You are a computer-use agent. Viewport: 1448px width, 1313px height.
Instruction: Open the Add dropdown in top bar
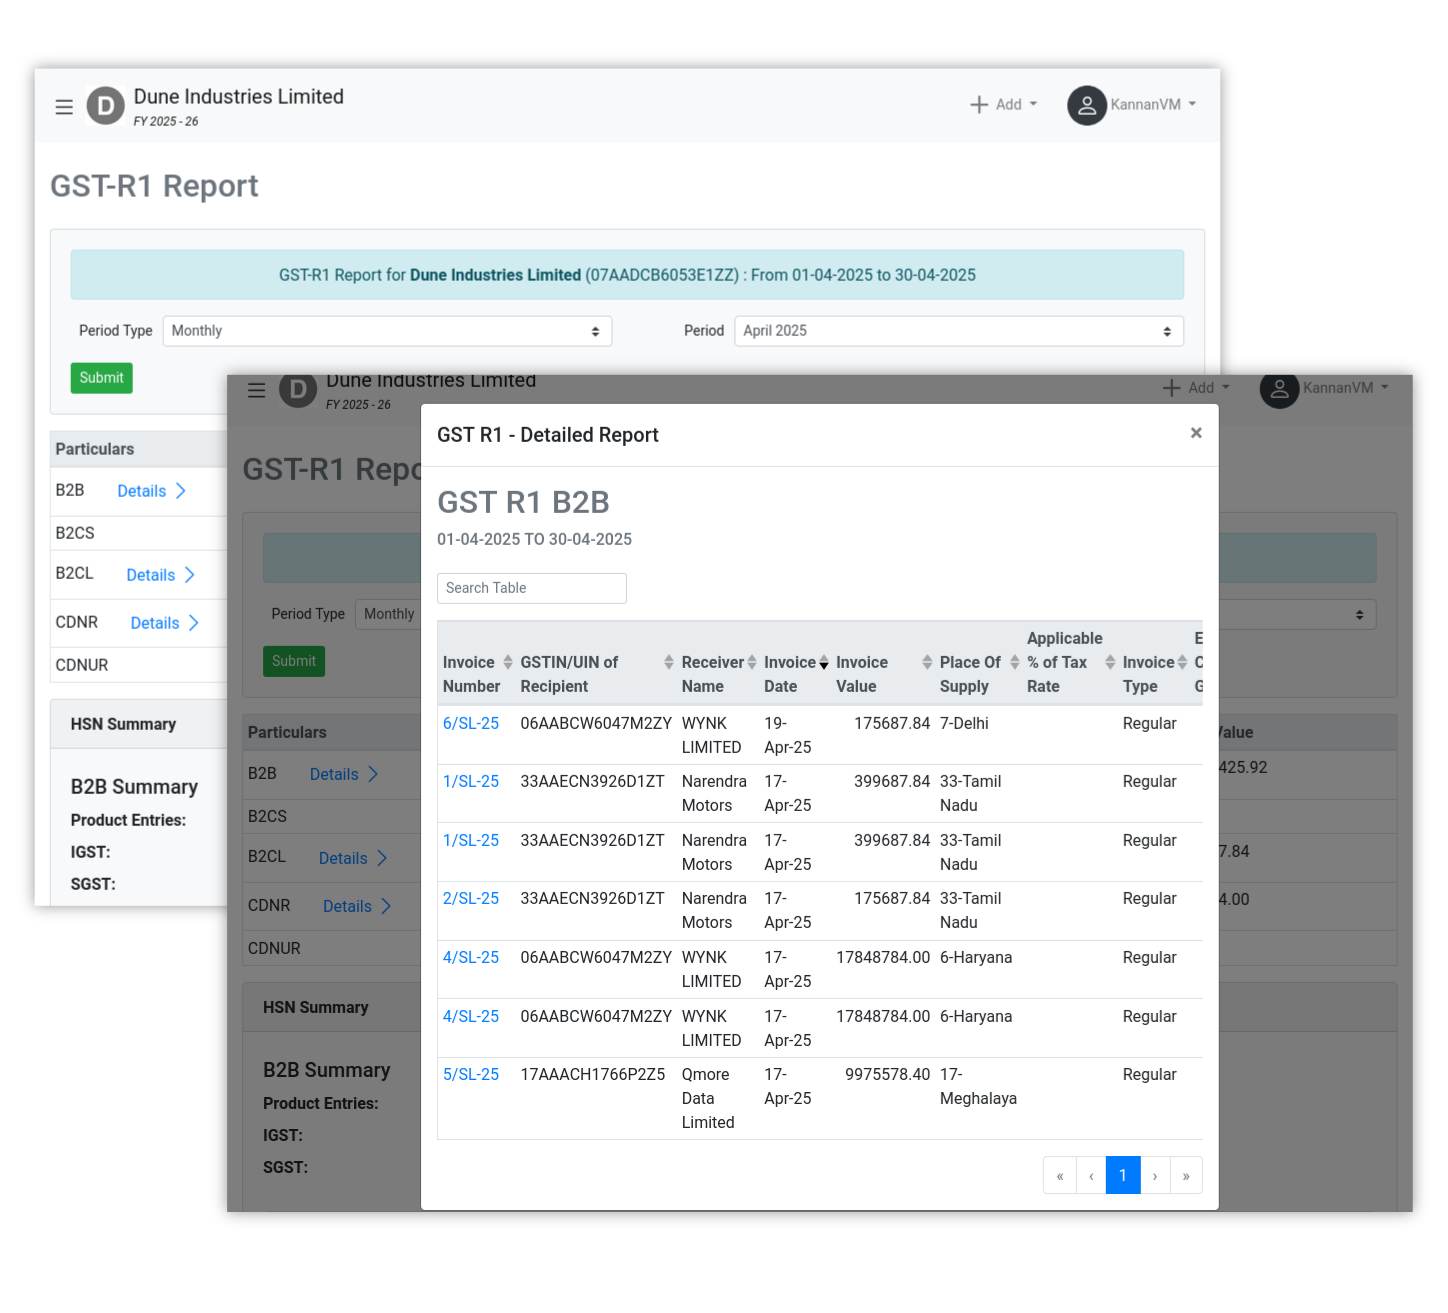(1004, 105)
